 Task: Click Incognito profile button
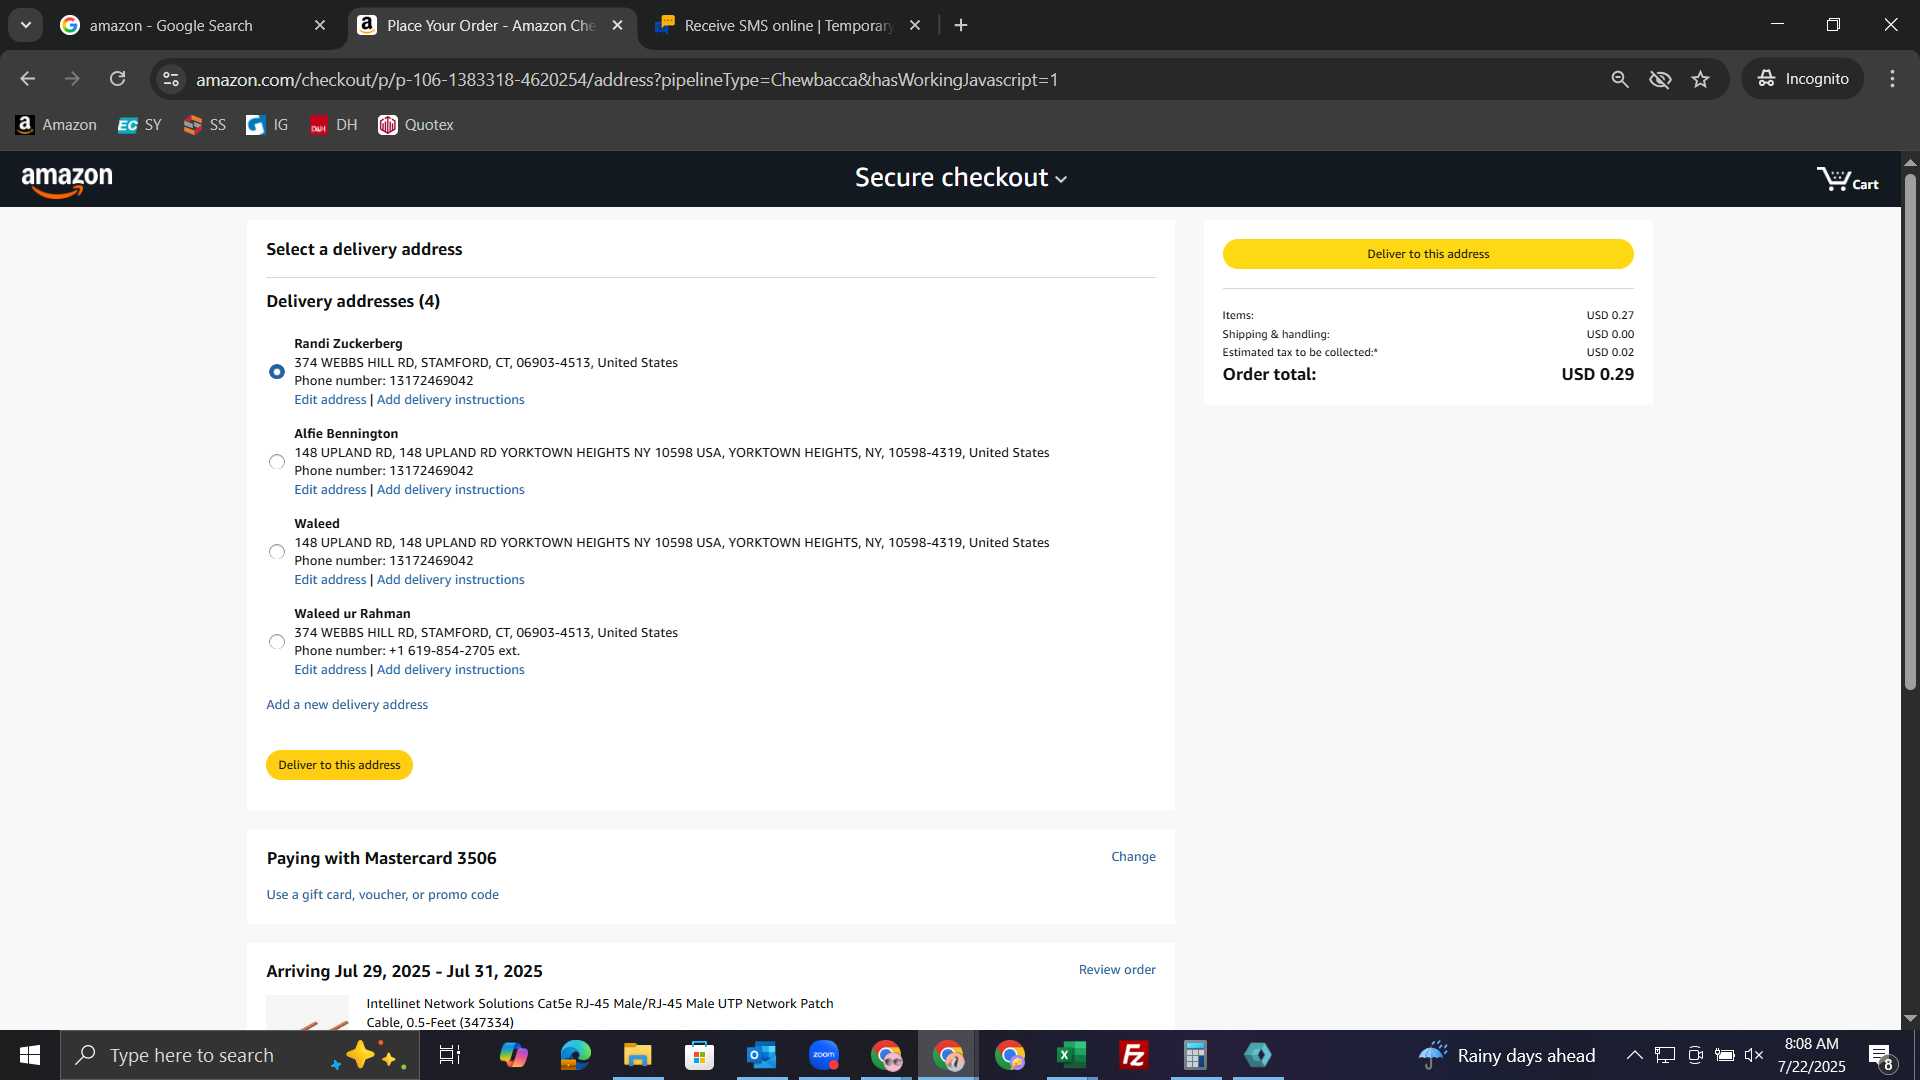(1803, 79)
